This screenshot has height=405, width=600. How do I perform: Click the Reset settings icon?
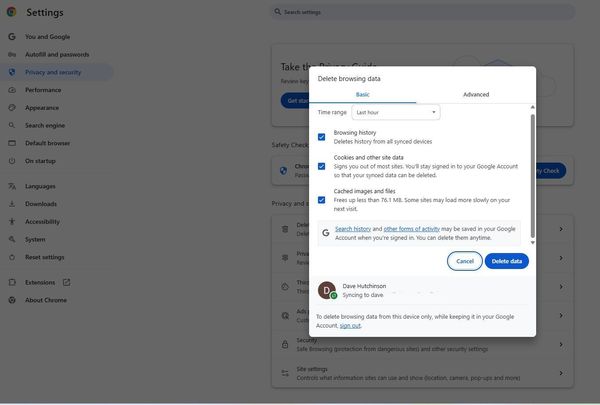(12, 257)
